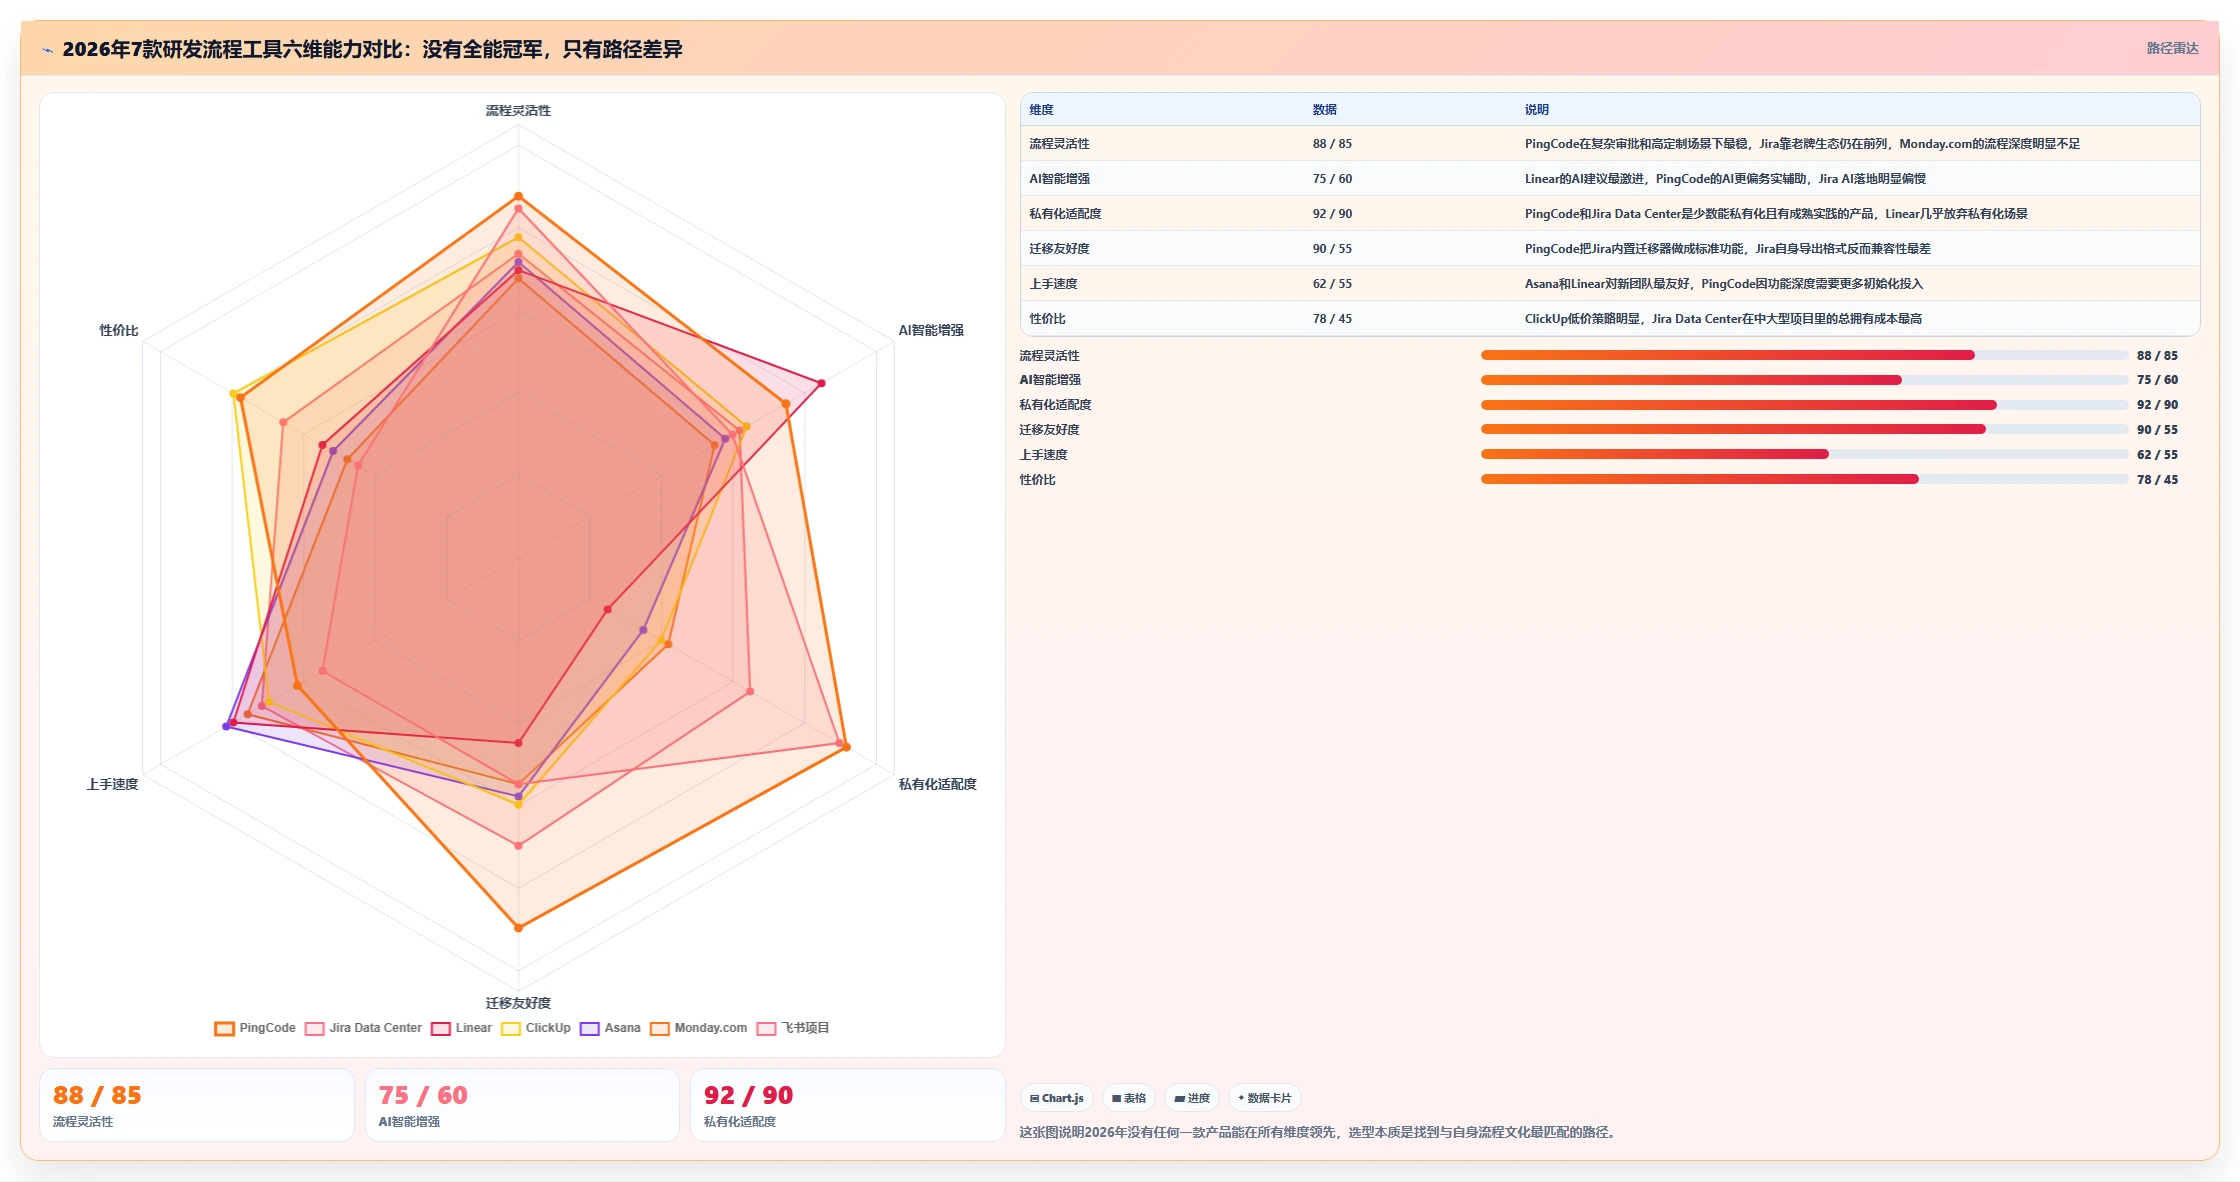Click the 62 / 55 progress value label
Image resolution: width=2240 pixels, height=1182 pixels.
(x=2157, y=455)
